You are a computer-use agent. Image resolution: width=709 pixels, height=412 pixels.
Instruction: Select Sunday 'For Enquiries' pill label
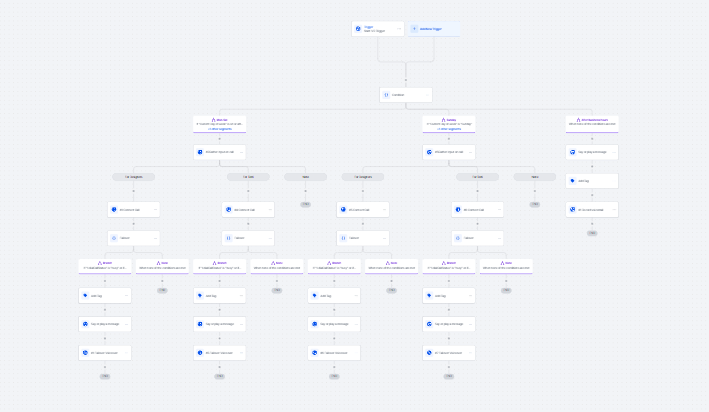363,177
